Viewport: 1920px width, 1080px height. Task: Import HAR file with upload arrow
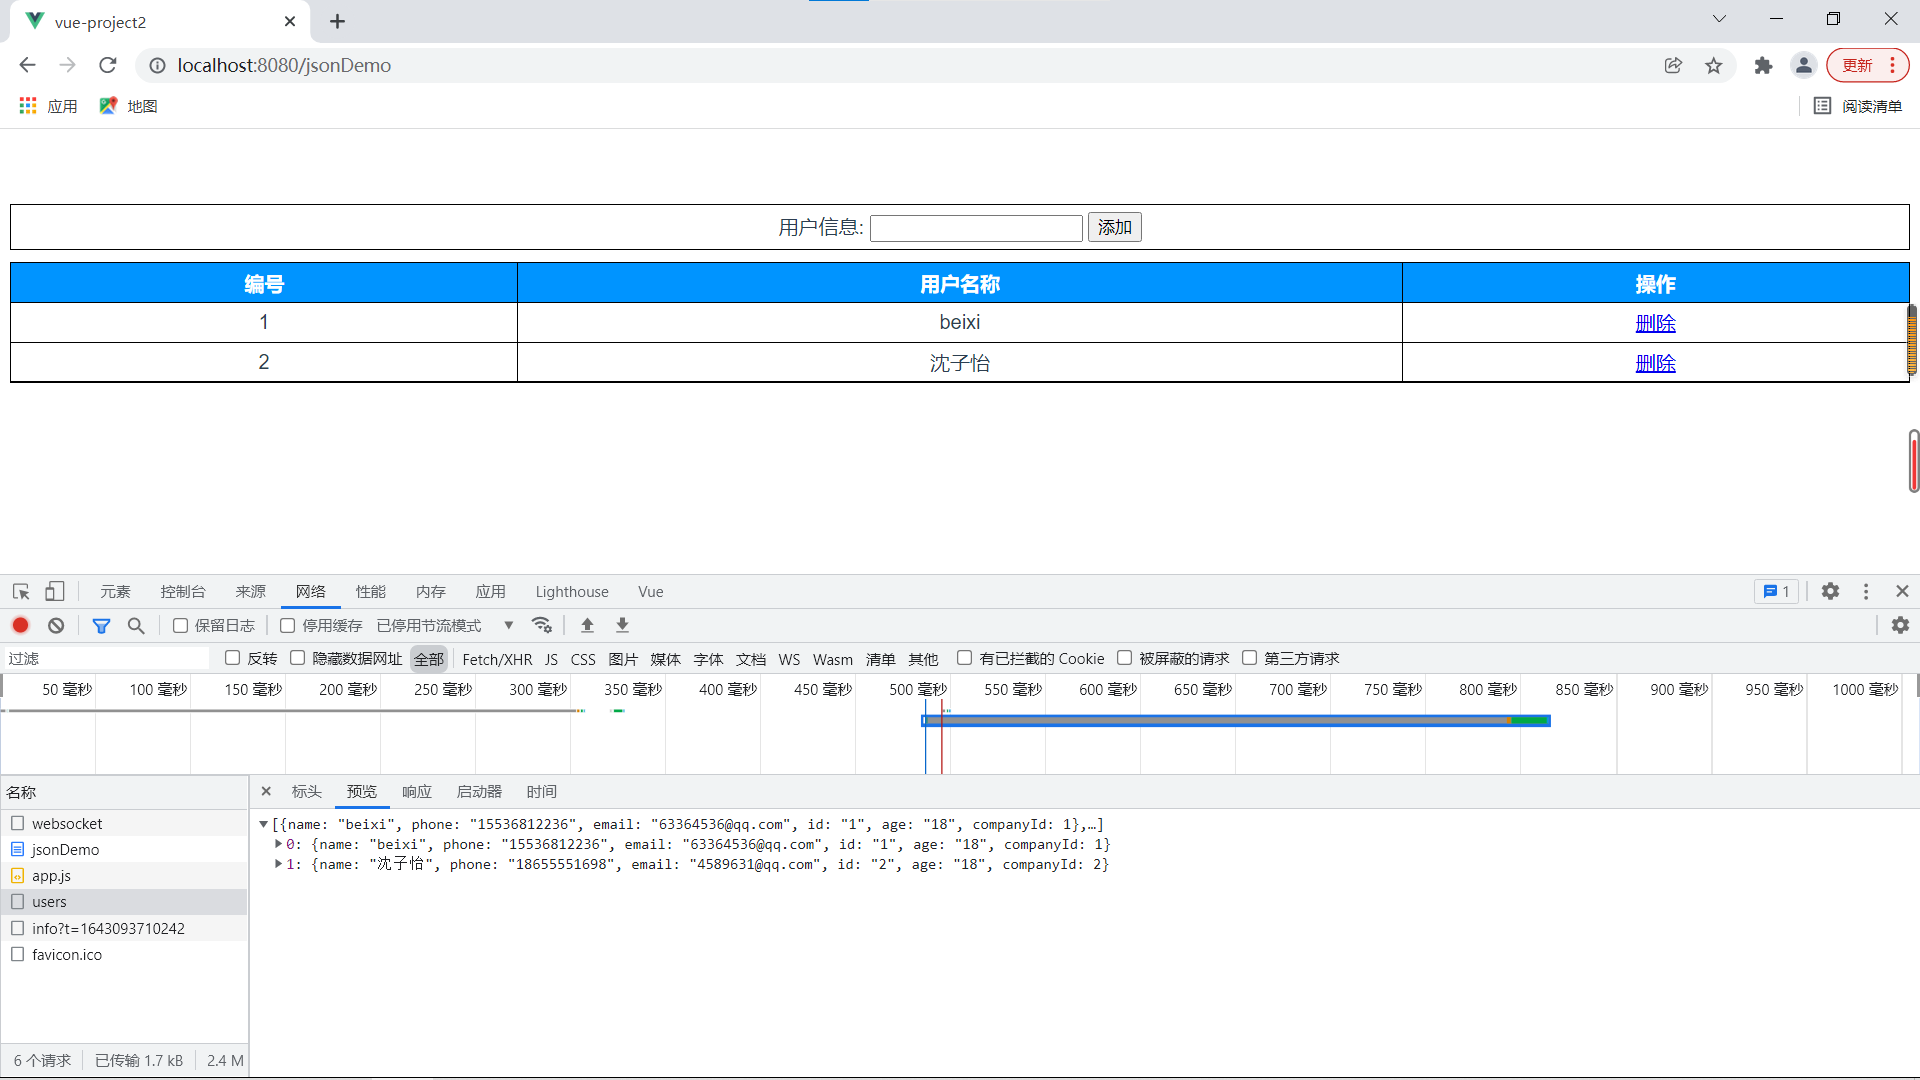pyautogui.click(x=587, y=625)
